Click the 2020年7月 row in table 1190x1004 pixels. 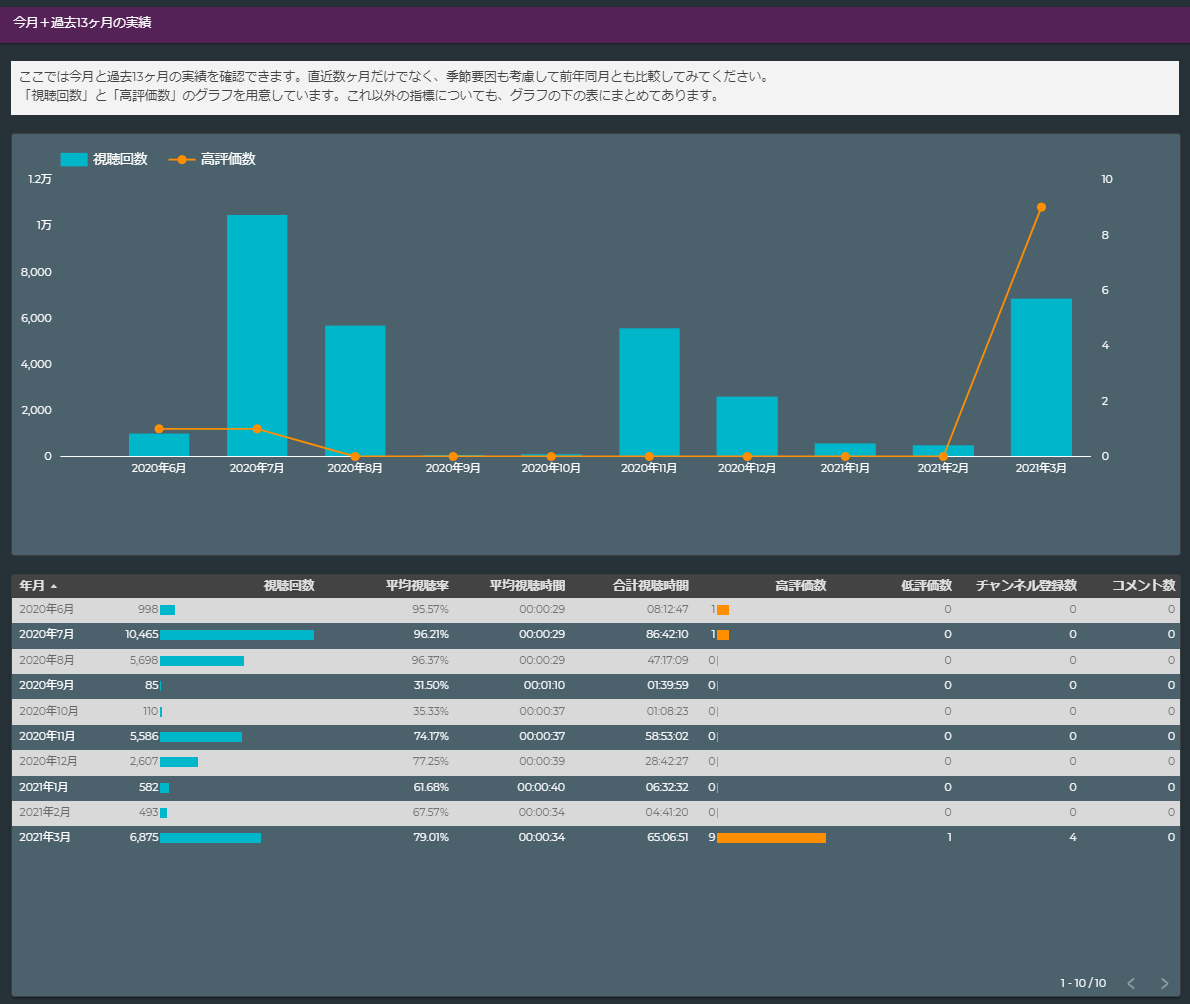[46, 634]
